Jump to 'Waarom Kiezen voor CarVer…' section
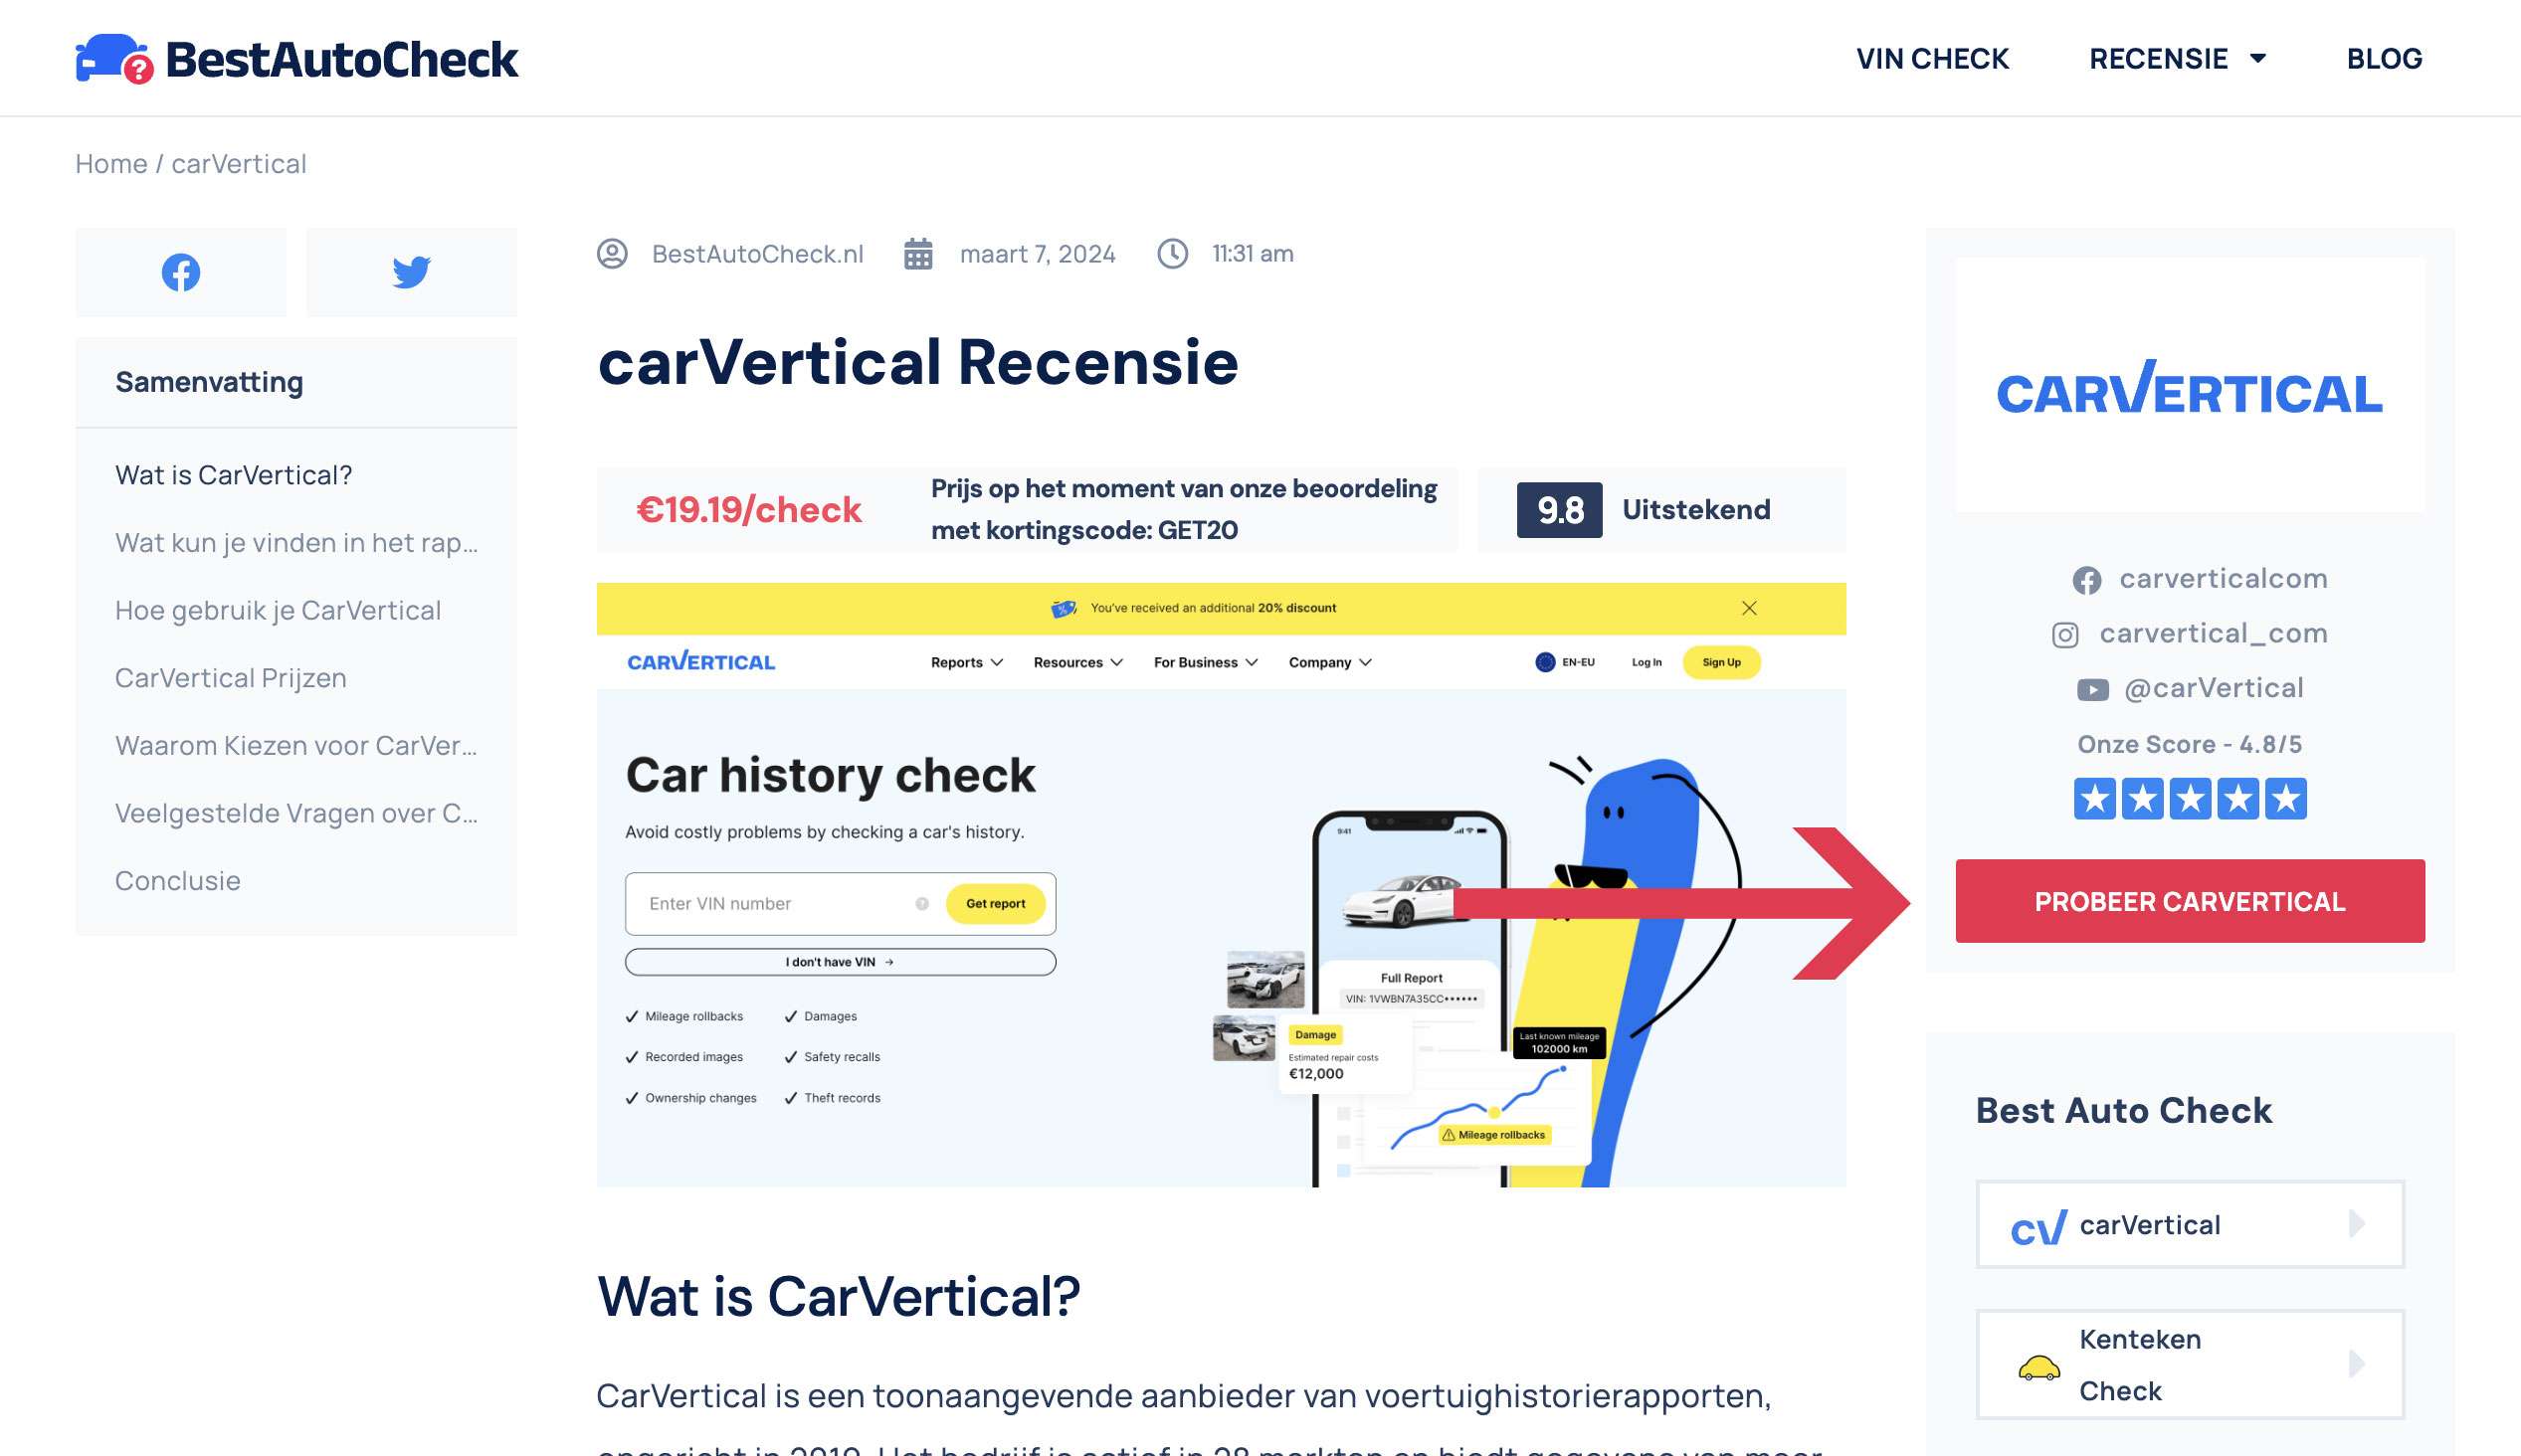 [x=296, y=746]
